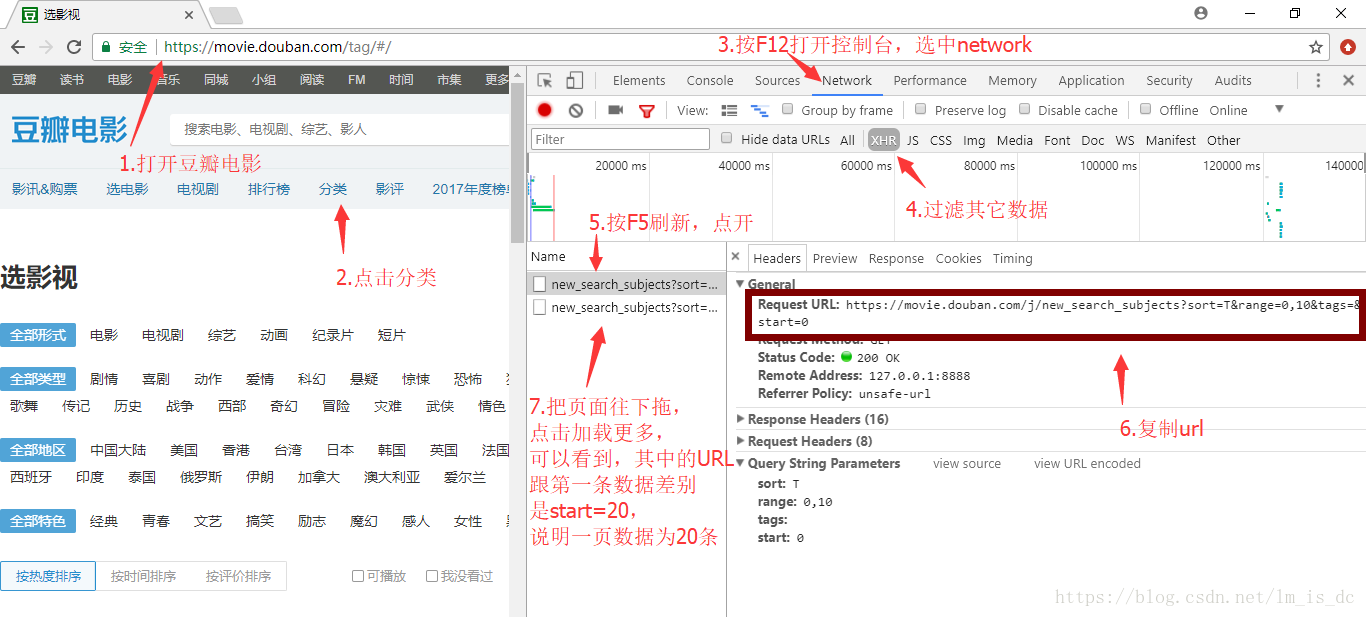
Task: Close the request details pane
Action: [736, 257]
